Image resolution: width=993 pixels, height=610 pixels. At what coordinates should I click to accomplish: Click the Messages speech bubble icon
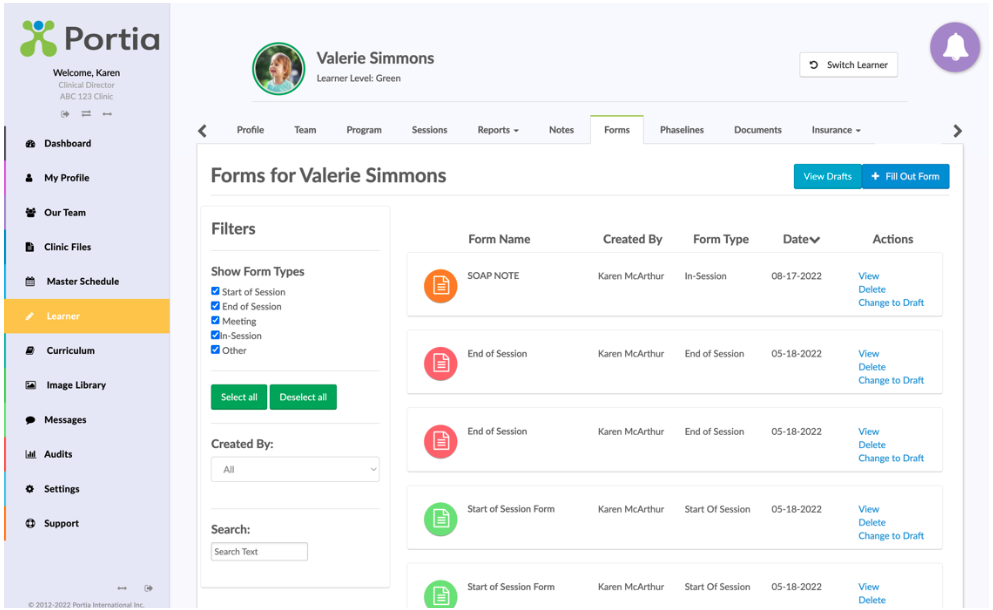point(30,420)
